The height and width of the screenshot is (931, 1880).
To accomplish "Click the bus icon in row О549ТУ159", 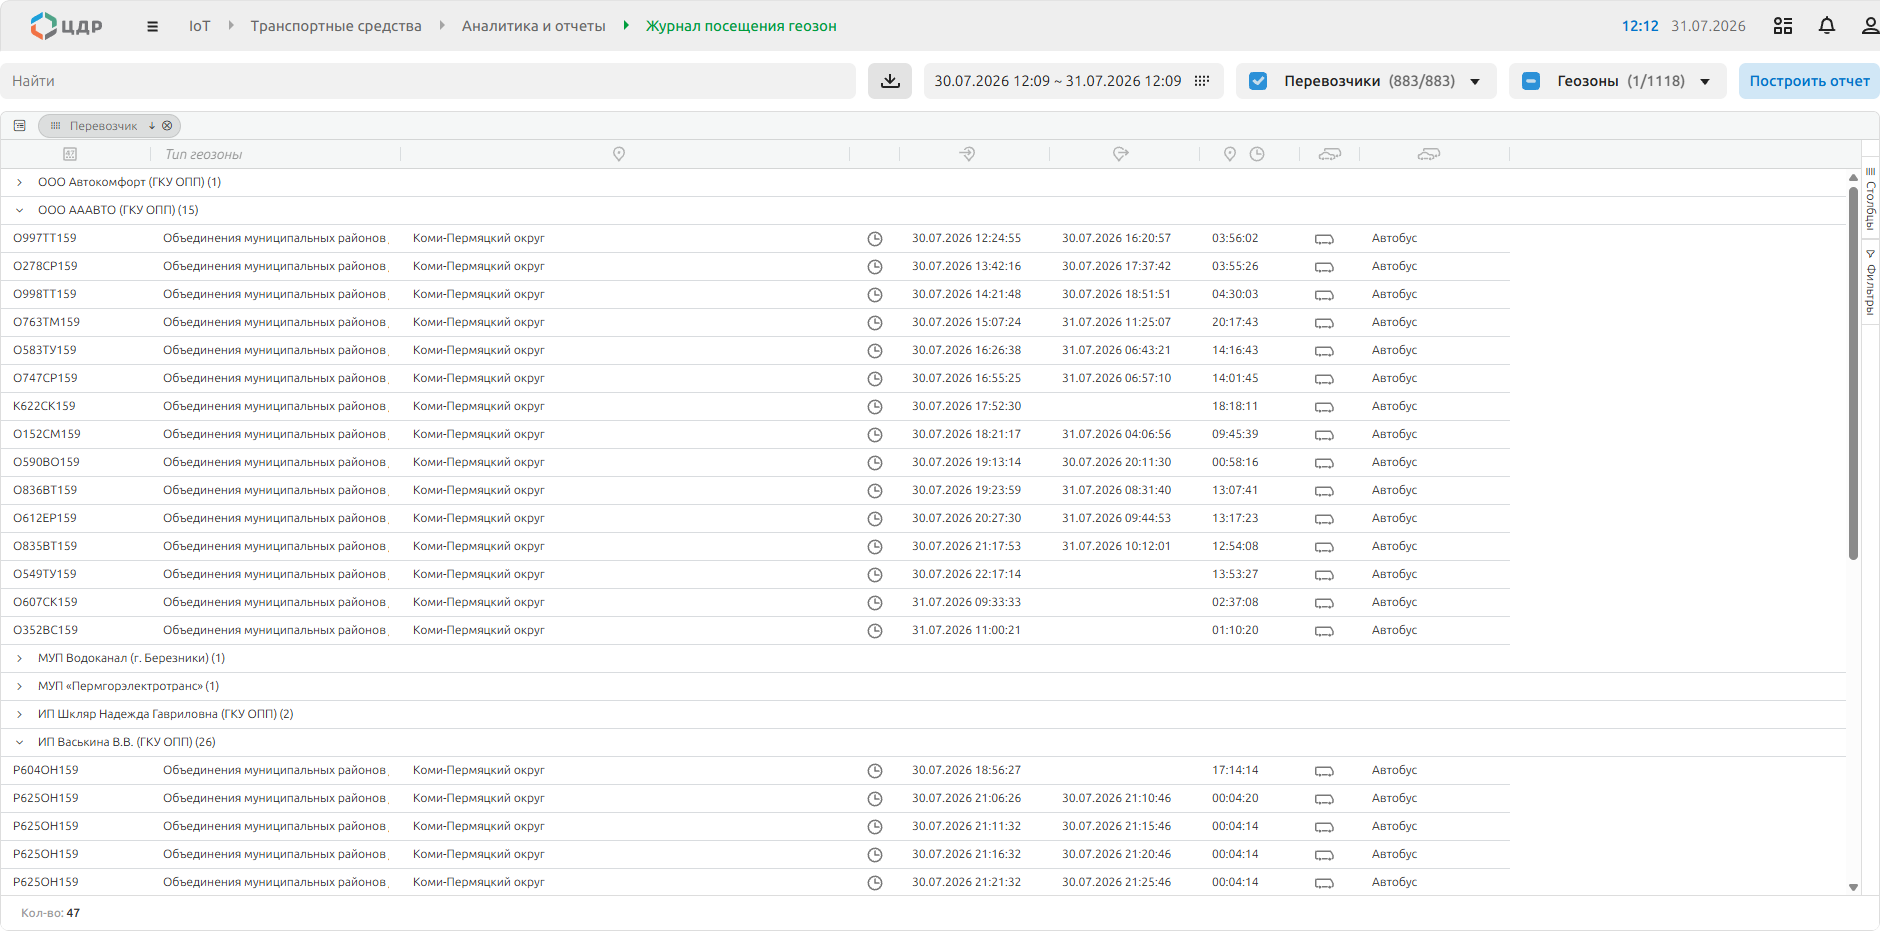I will [1324, 575].
